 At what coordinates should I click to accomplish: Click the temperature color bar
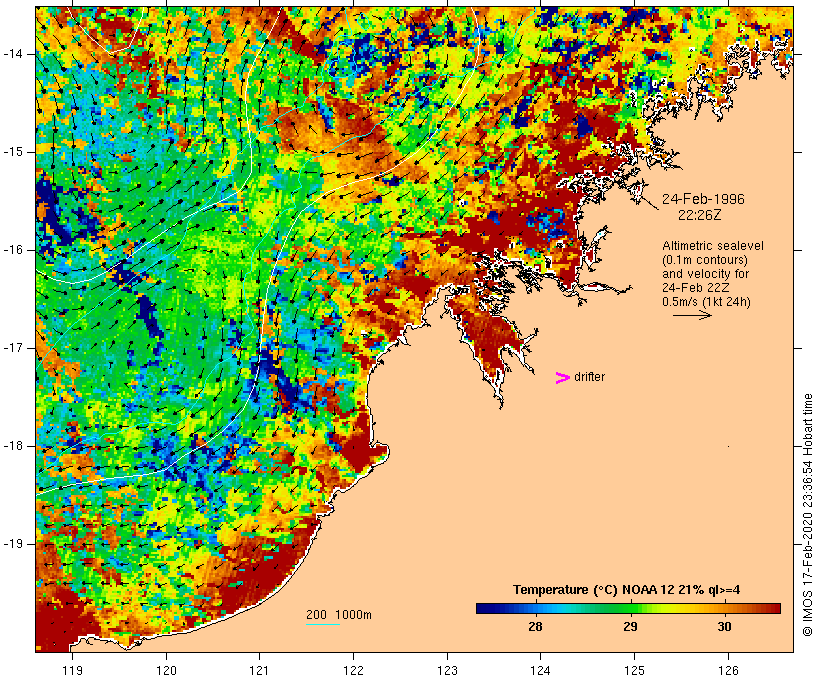tap(628, 608)
